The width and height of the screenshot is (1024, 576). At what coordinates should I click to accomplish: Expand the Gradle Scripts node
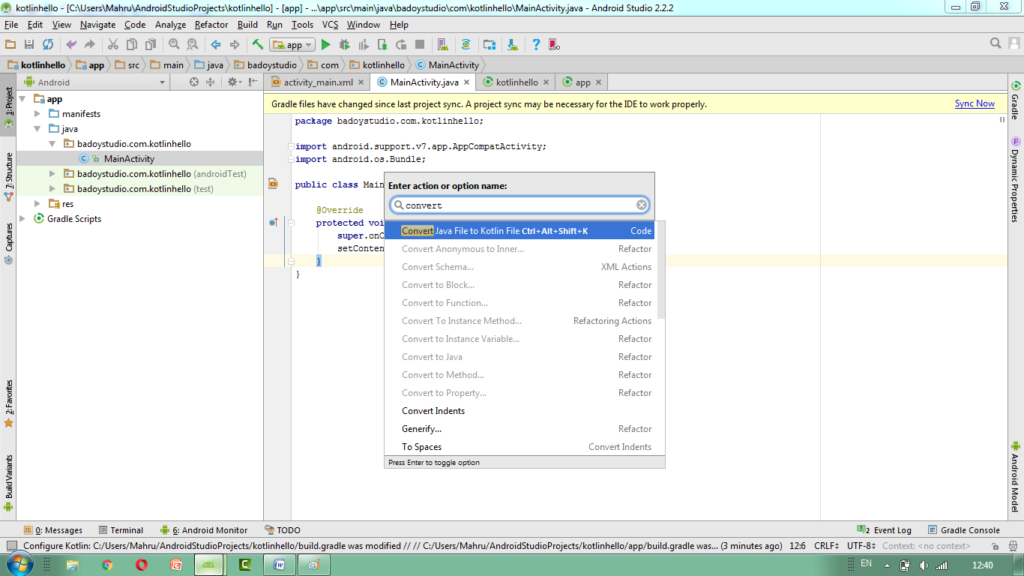click(x=25, y=219)
